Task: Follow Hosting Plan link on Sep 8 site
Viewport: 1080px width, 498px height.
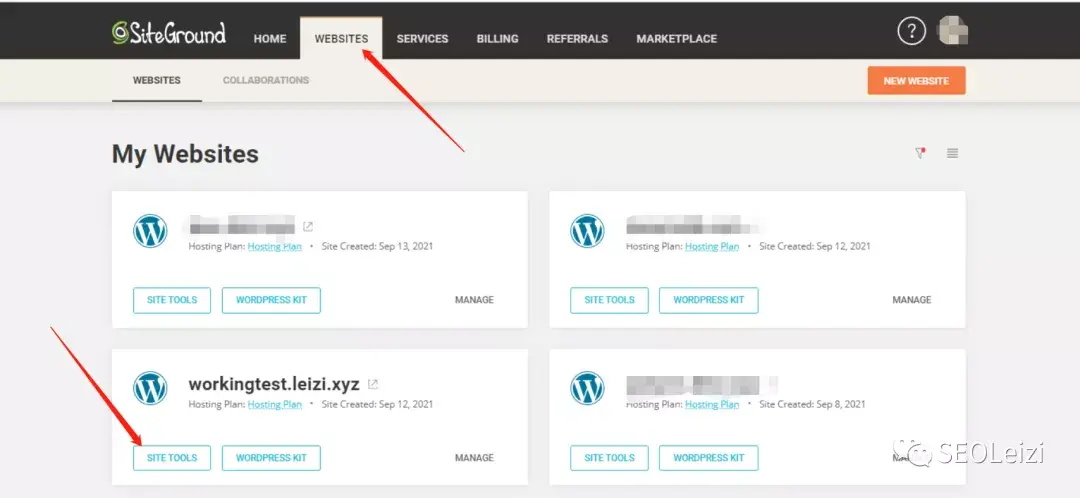Action: [712, 404]
